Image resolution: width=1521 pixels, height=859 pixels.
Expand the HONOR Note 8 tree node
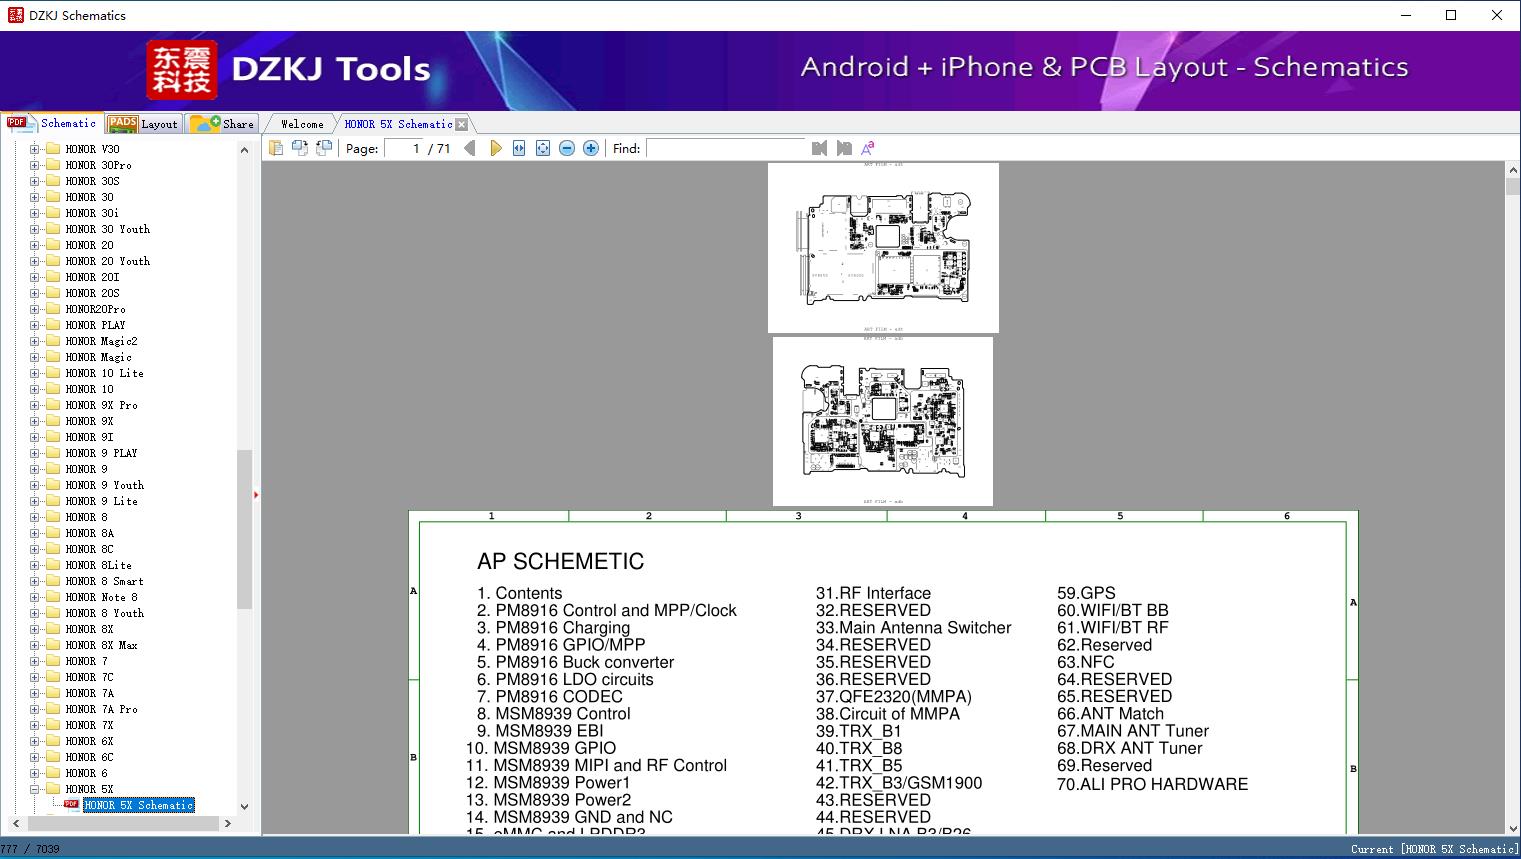35,597
